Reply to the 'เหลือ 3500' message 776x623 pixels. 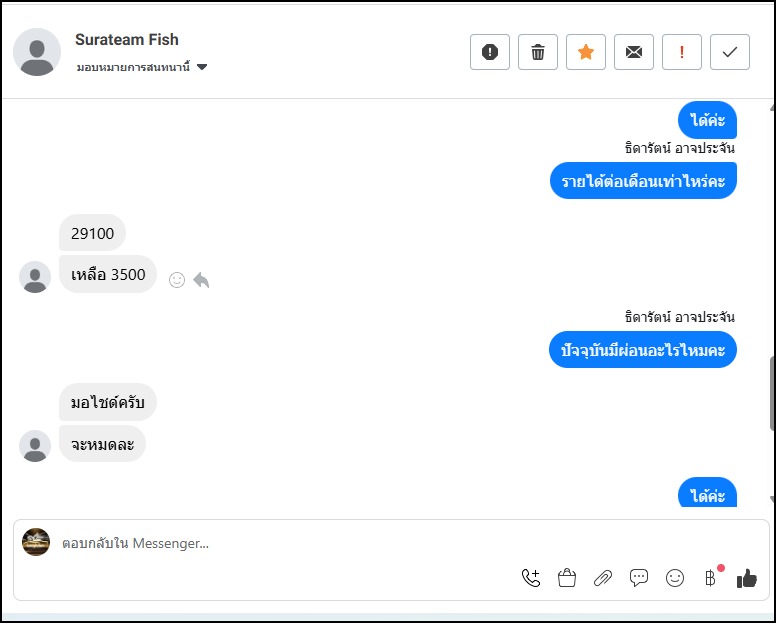tap(201, 280)
